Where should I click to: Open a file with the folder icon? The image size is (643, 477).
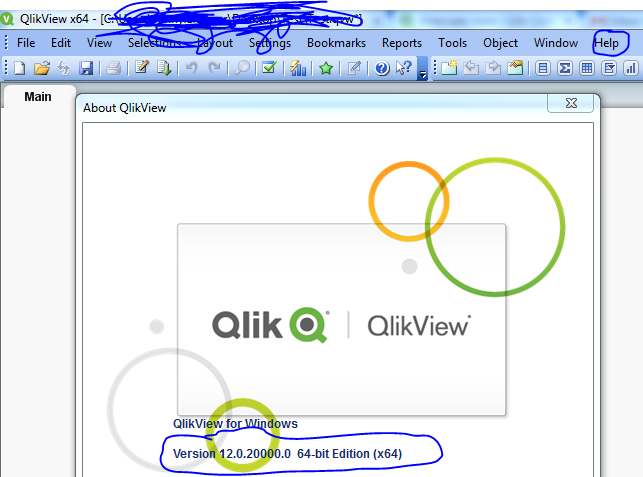pyautogui.click(x=41, y=68)
